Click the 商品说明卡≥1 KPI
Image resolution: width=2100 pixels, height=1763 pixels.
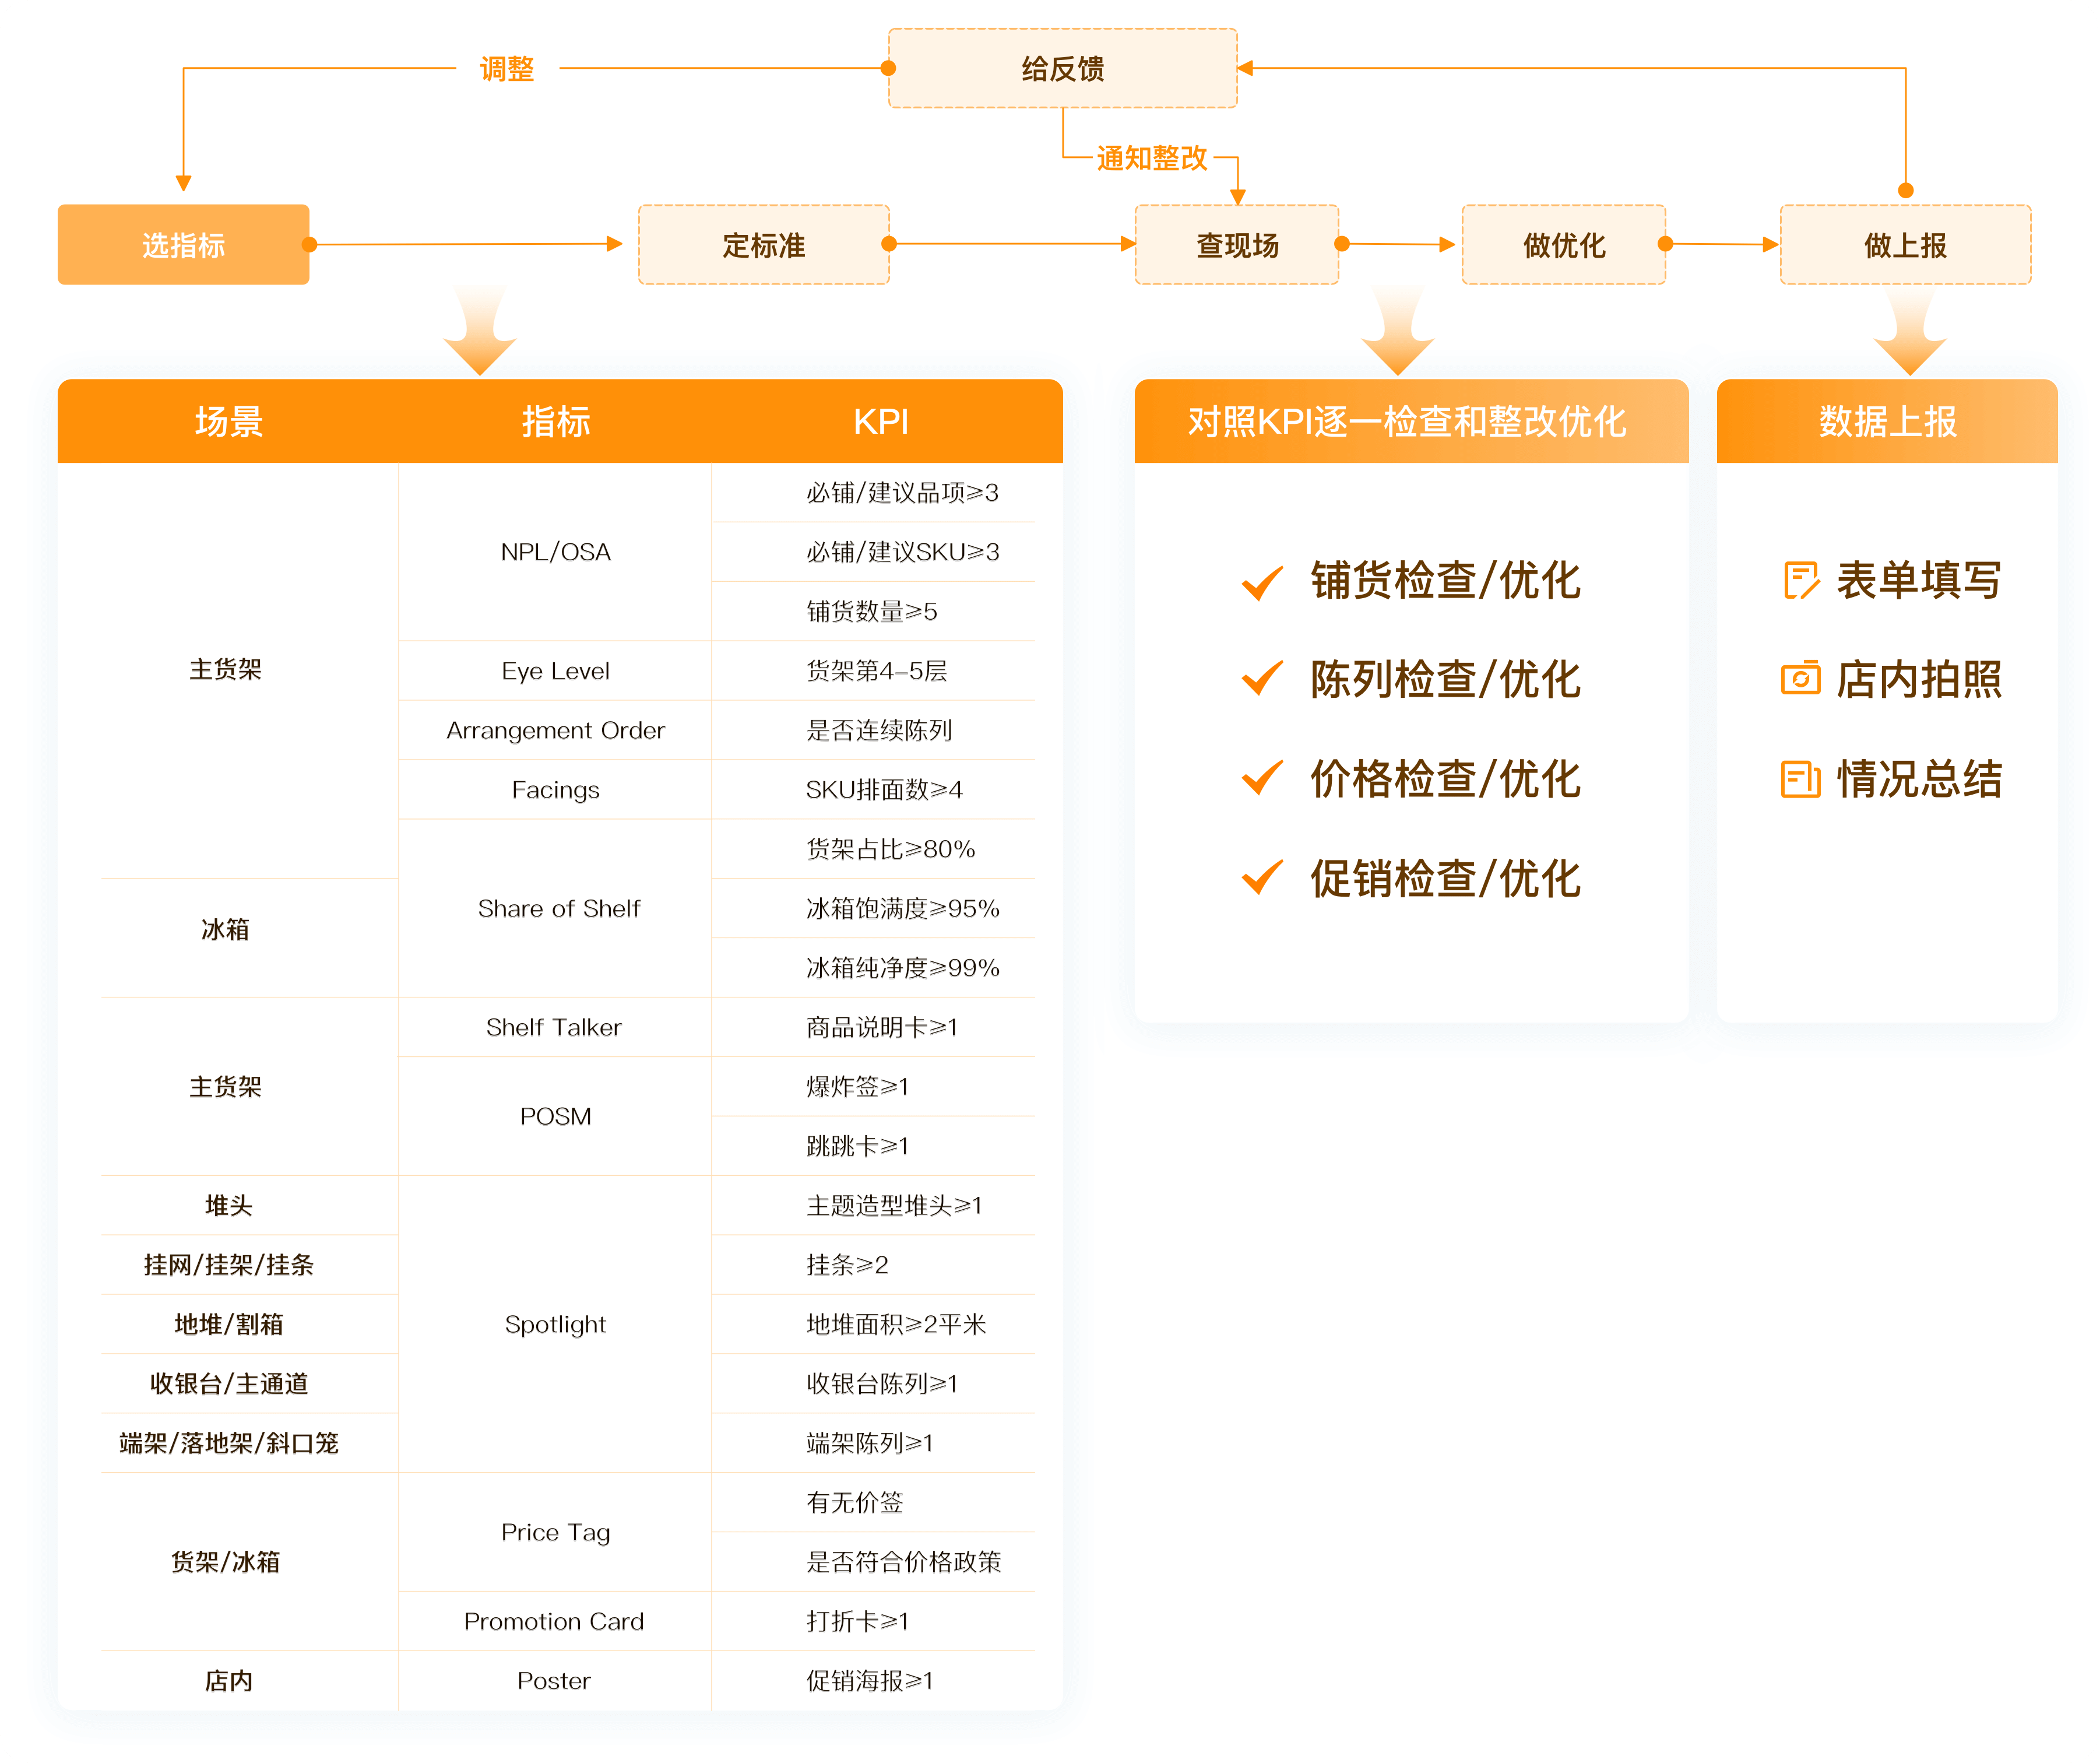[882, 1027]
